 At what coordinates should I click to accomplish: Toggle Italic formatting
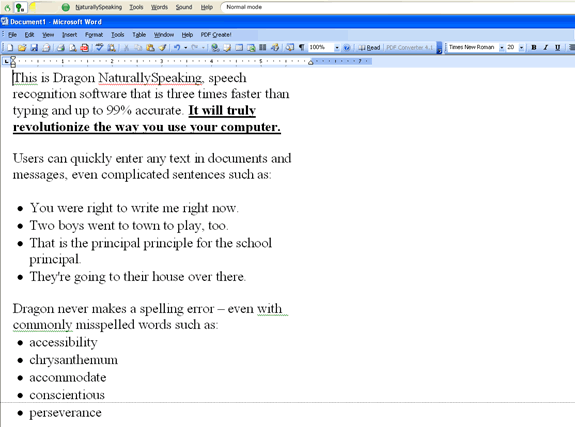click(x=546, y=47)
